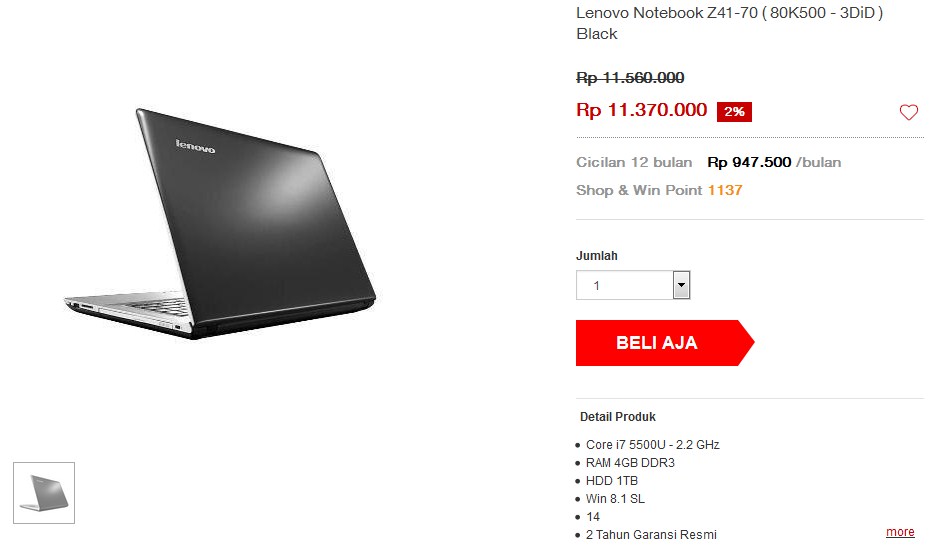Screen dimensions: 931x547
Task: Select the quantity field showing 1
Action: [633, 285]
